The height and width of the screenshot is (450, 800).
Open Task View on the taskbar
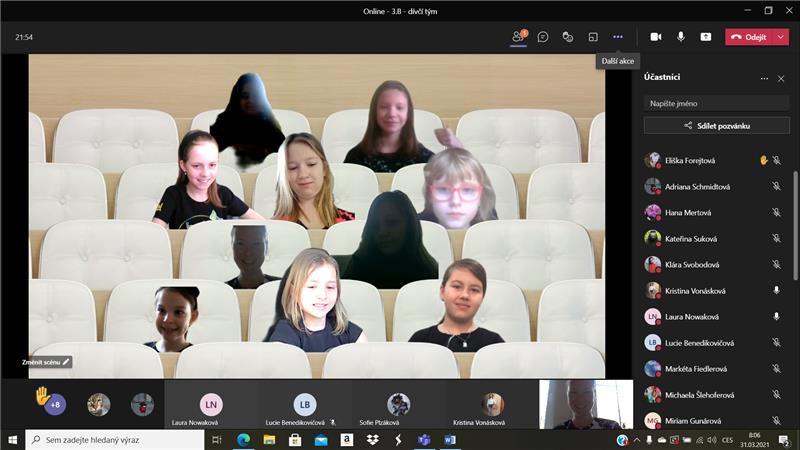(x=216, y=440)
